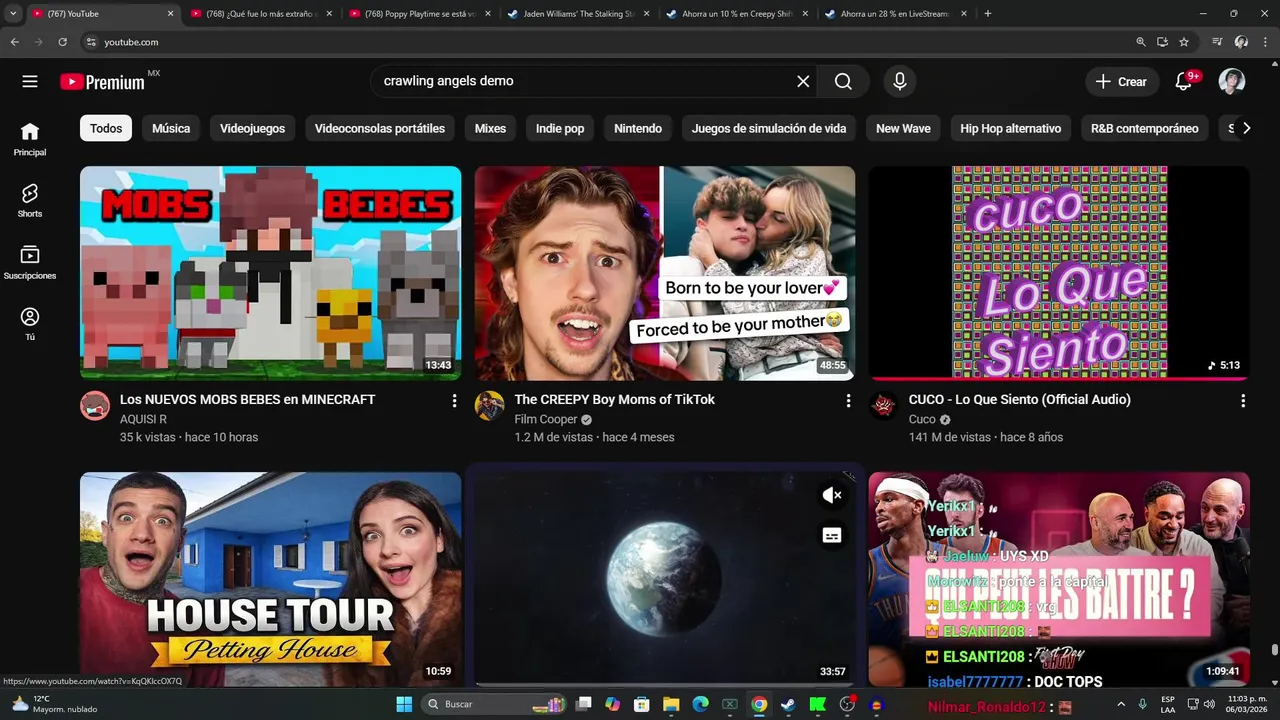This screenshot has height=720, width=1280.
Task: Open Steam from the taskbar
Action: 788,704
